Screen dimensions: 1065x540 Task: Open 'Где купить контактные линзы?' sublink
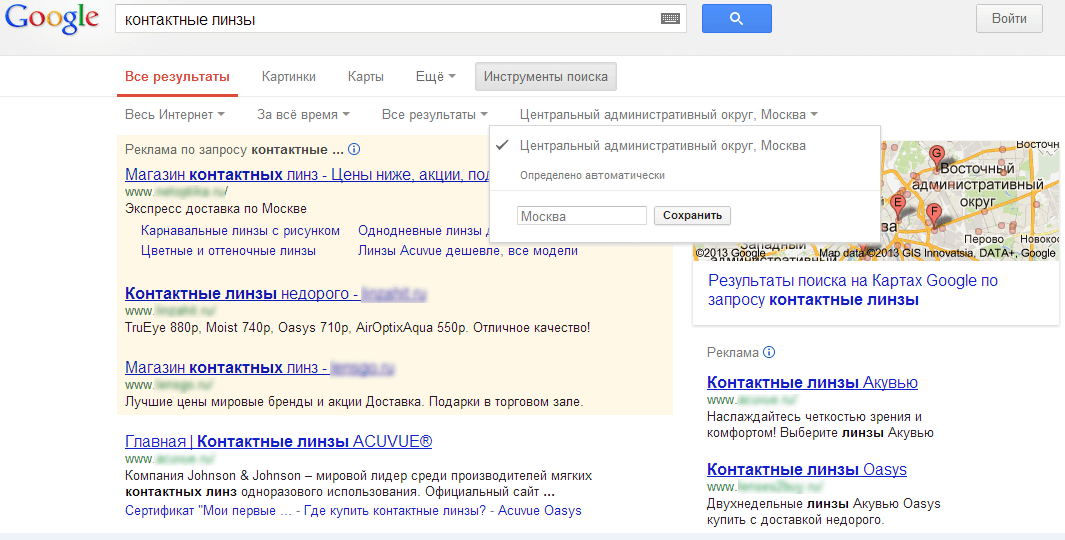pyautogui.click(x=395, y=511)
